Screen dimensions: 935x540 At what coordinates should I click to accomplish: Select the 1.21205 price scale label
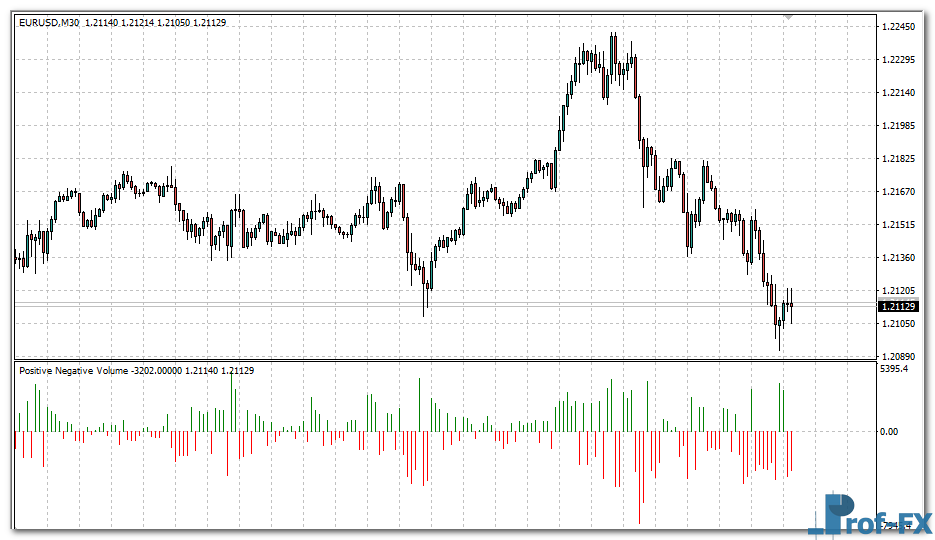click(x=900, y=291)
